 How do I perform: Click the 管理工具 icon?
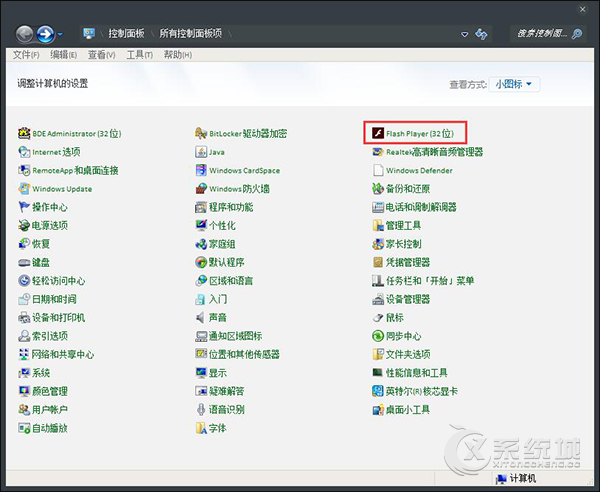click(378, 225)
